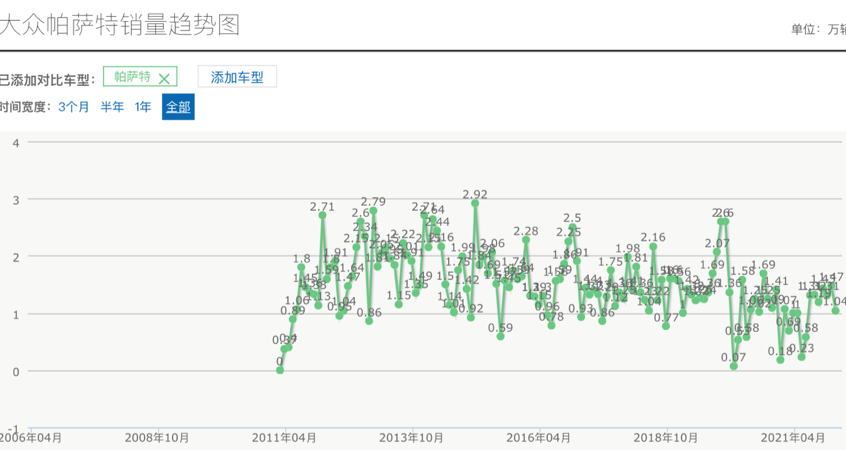Select the 全部 time range tab
The height and width of the screenshot is (450, 846).
click(178, 107)
